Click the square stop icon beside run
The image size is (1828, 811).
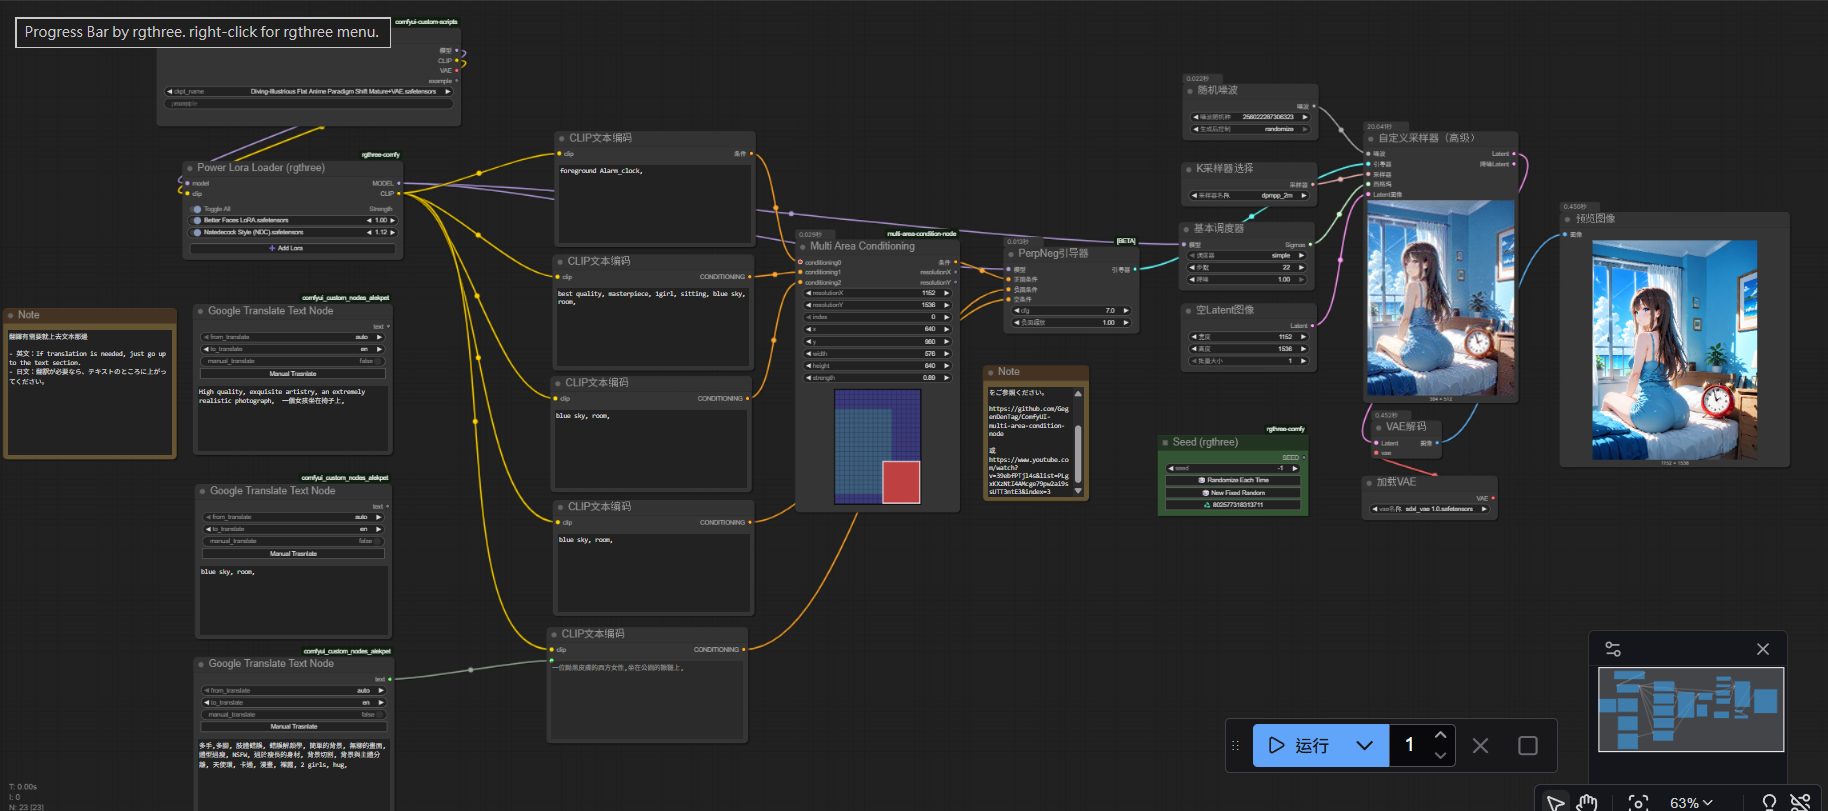point(1528,746)
